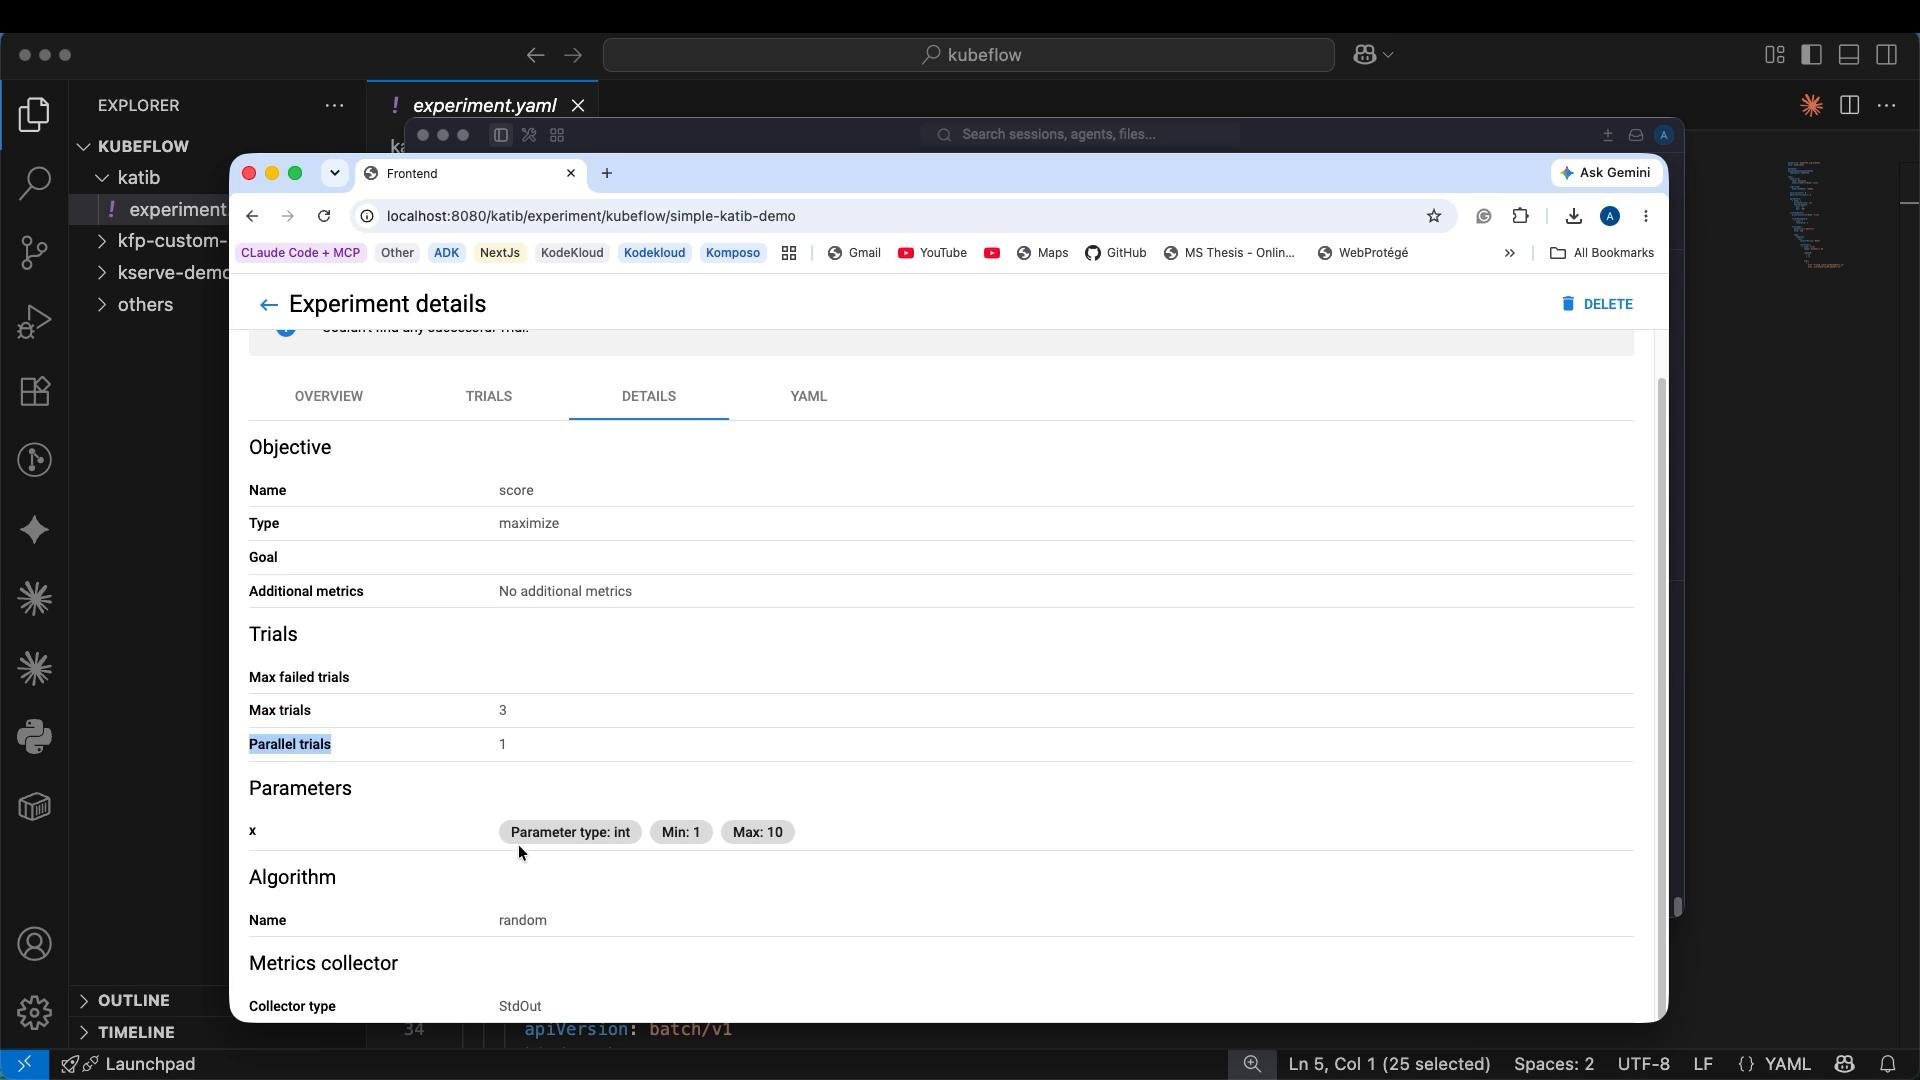Show more bookmarks chevron
Screen dimensions: 1920x1080
(x=1510, y=253)
